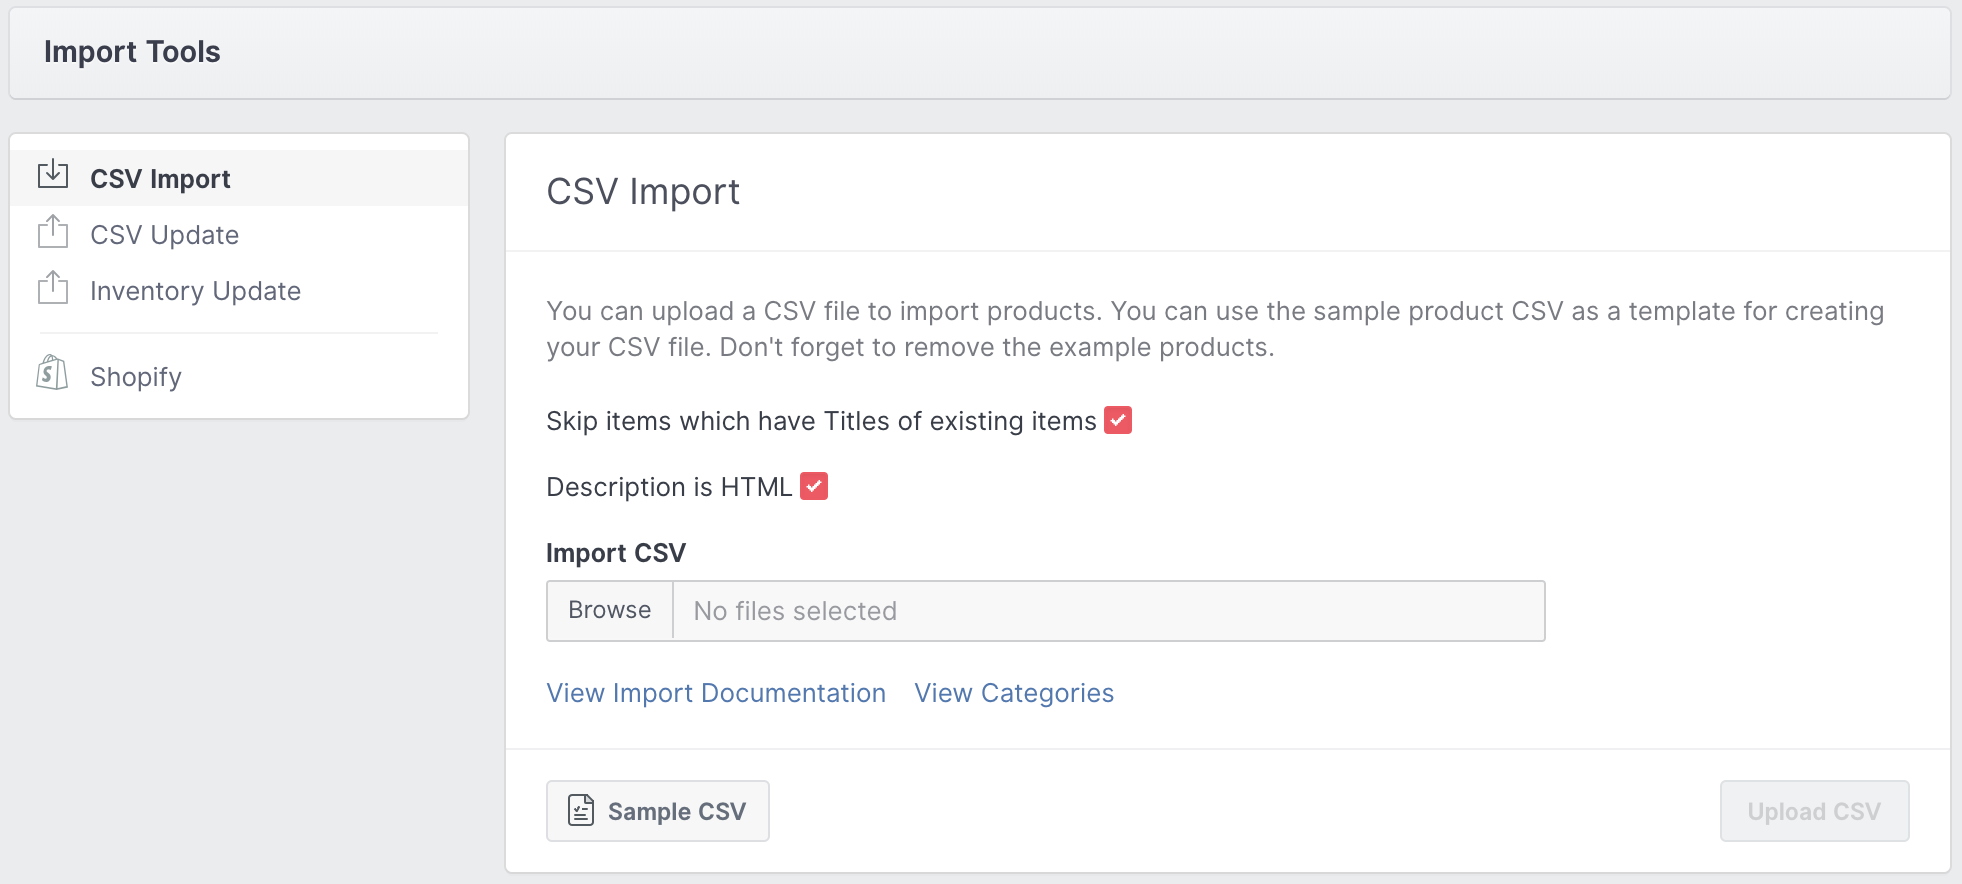Click the Shopify shopping bag icon
The image size is (1962, 884).
[x=52, y=374]
